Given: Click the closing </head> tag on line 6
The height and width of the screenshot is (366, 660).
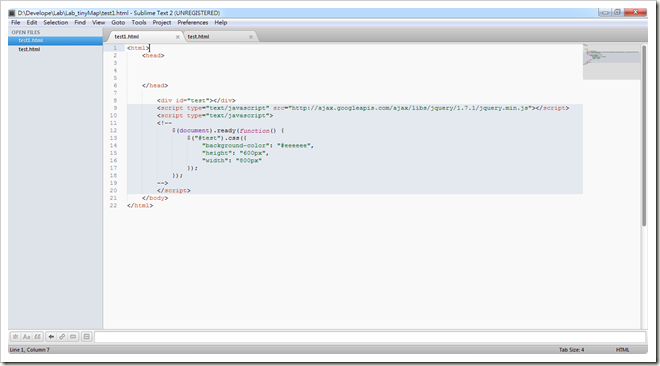Looking at the screenshot, I should point(155,85).
